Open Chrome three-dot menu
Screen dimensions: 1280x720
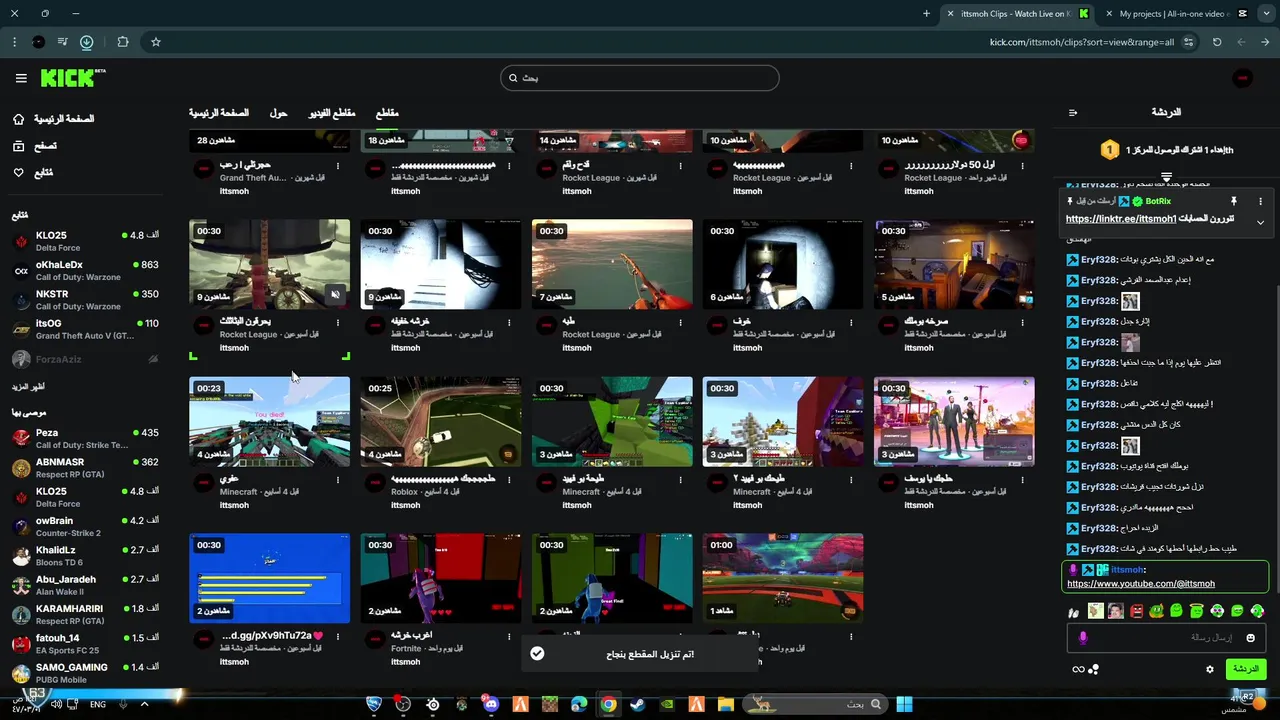[x=14, y=42]
